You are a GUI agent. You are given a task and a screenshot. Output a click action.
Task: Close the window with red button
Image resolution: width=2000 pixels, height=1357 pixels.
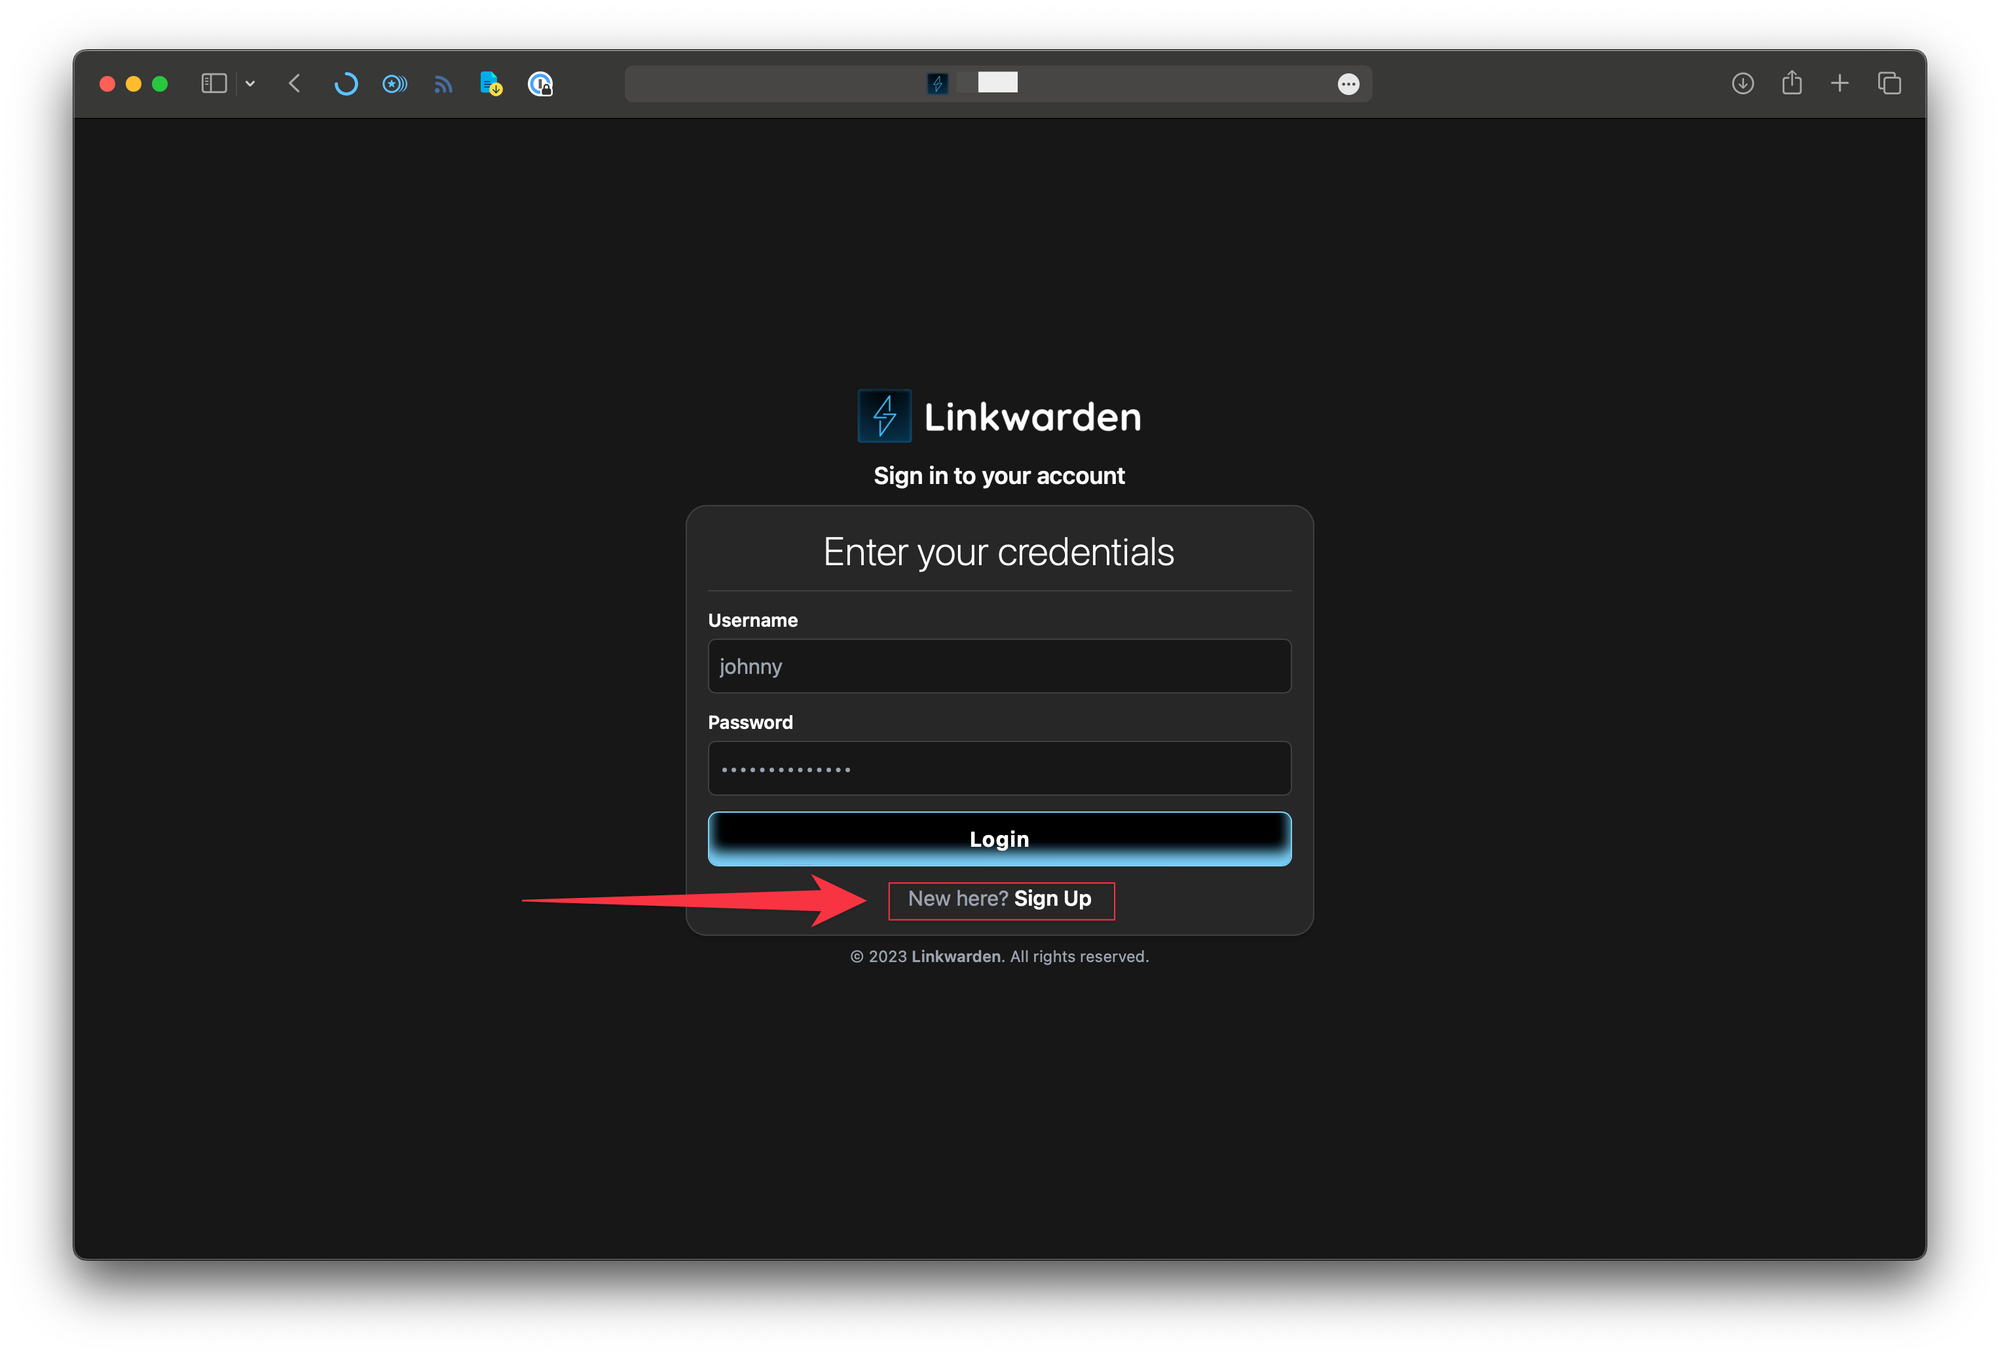coord(108,84)
